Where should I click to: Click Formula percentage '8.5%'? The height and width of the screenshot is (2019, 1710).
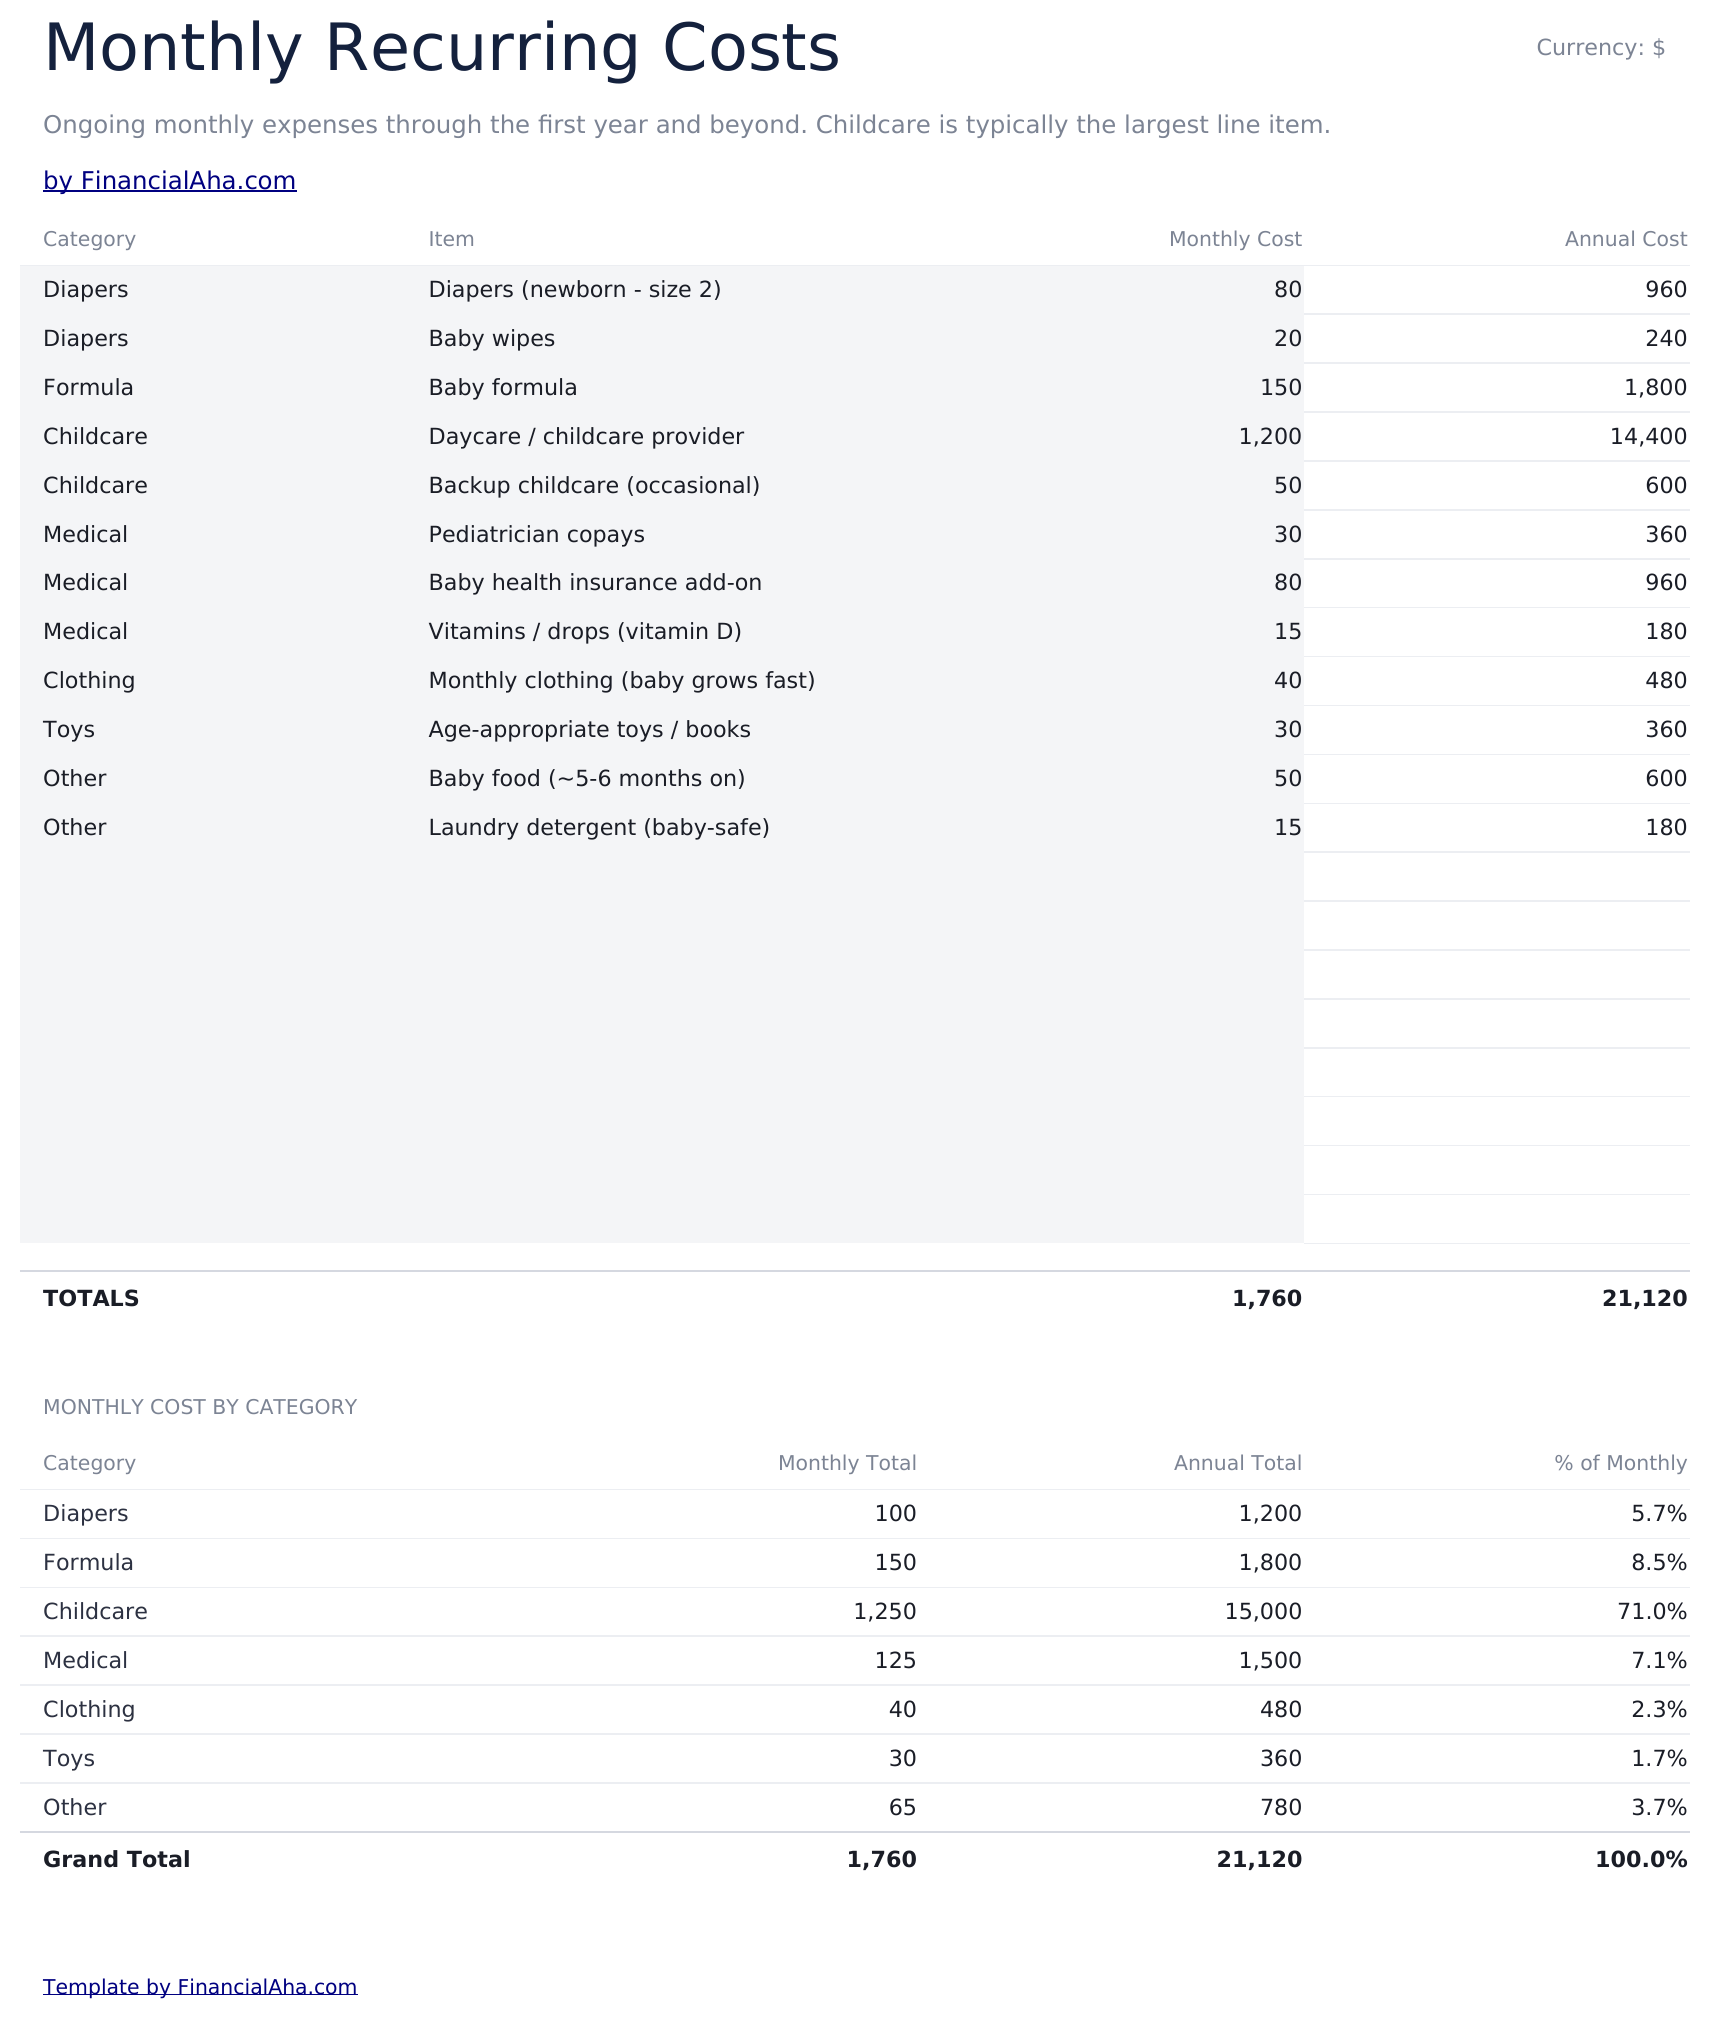click(x=1659, y=1563)
